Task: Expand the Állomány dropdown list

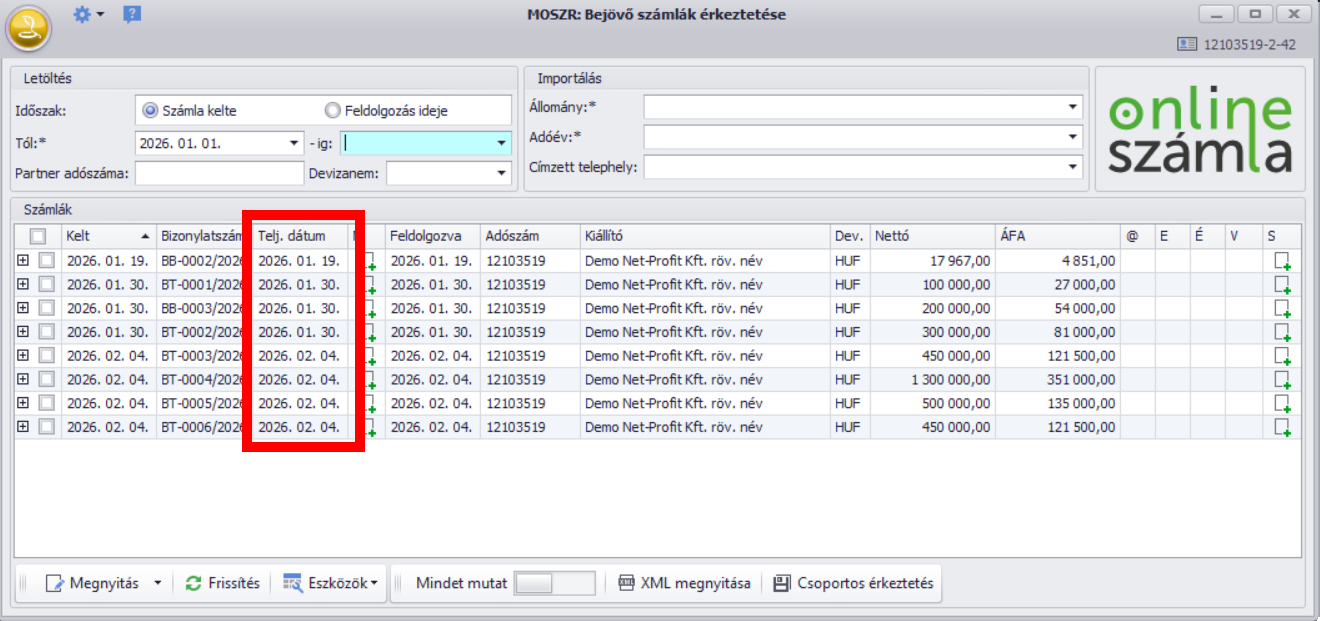Action: click(x=1073, y=107)
